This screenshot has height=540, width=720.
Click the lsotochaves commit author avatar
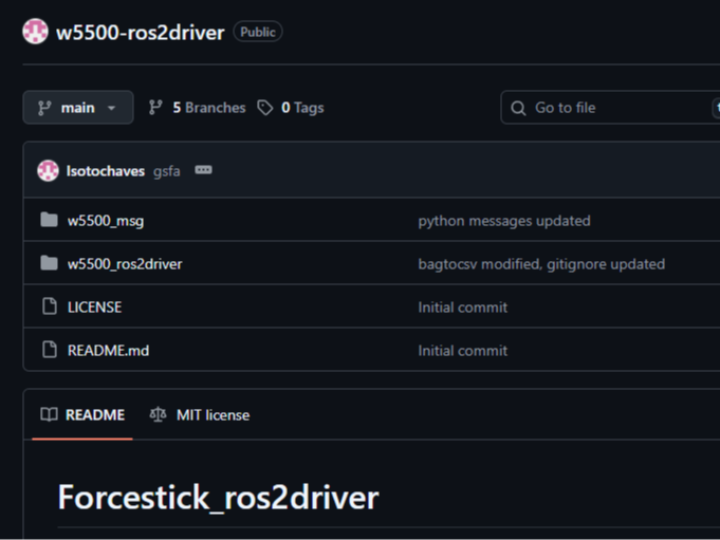click(48, 171)
